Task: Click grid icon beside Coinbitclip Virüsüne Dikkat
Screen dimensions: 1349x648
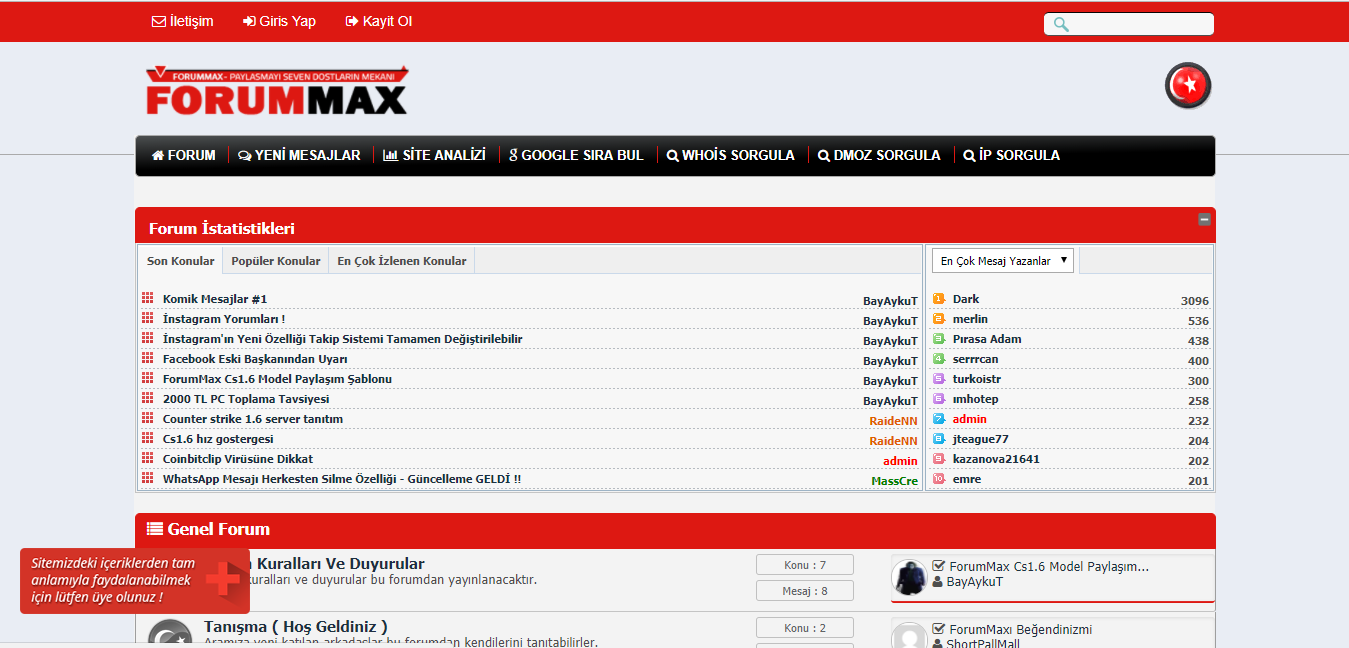Action: 147,459
